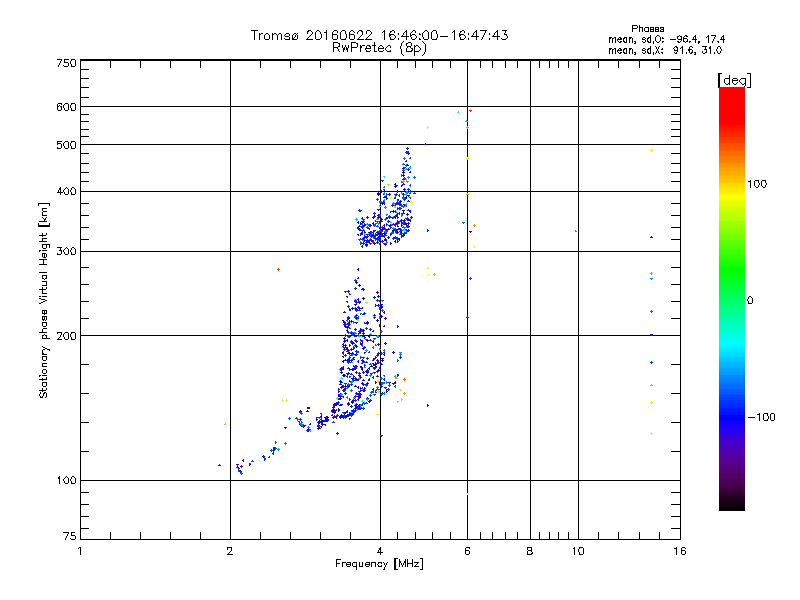Click the colorbar tick label "0"

pos(750,301)
